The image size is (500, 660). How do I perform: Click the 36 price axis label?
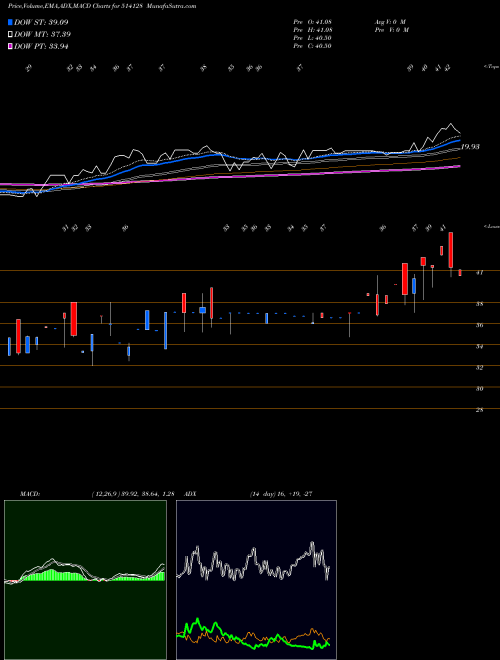click(x=479, y=325)
